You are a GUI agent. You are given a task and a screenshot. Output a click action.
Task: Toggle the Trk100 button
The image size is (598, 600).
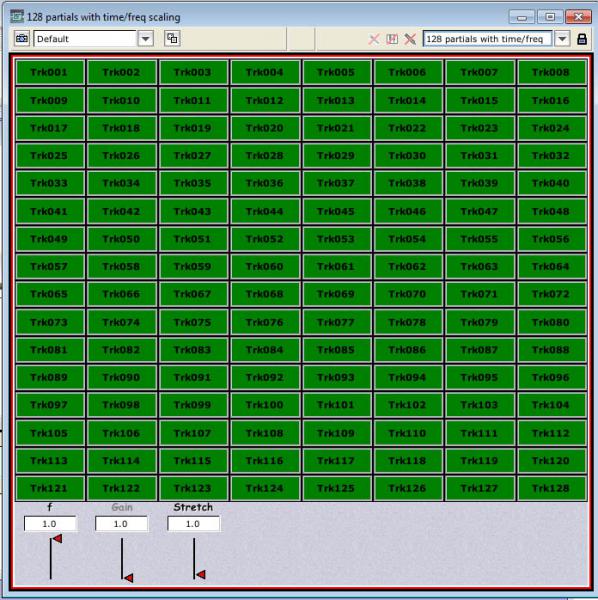264,405
